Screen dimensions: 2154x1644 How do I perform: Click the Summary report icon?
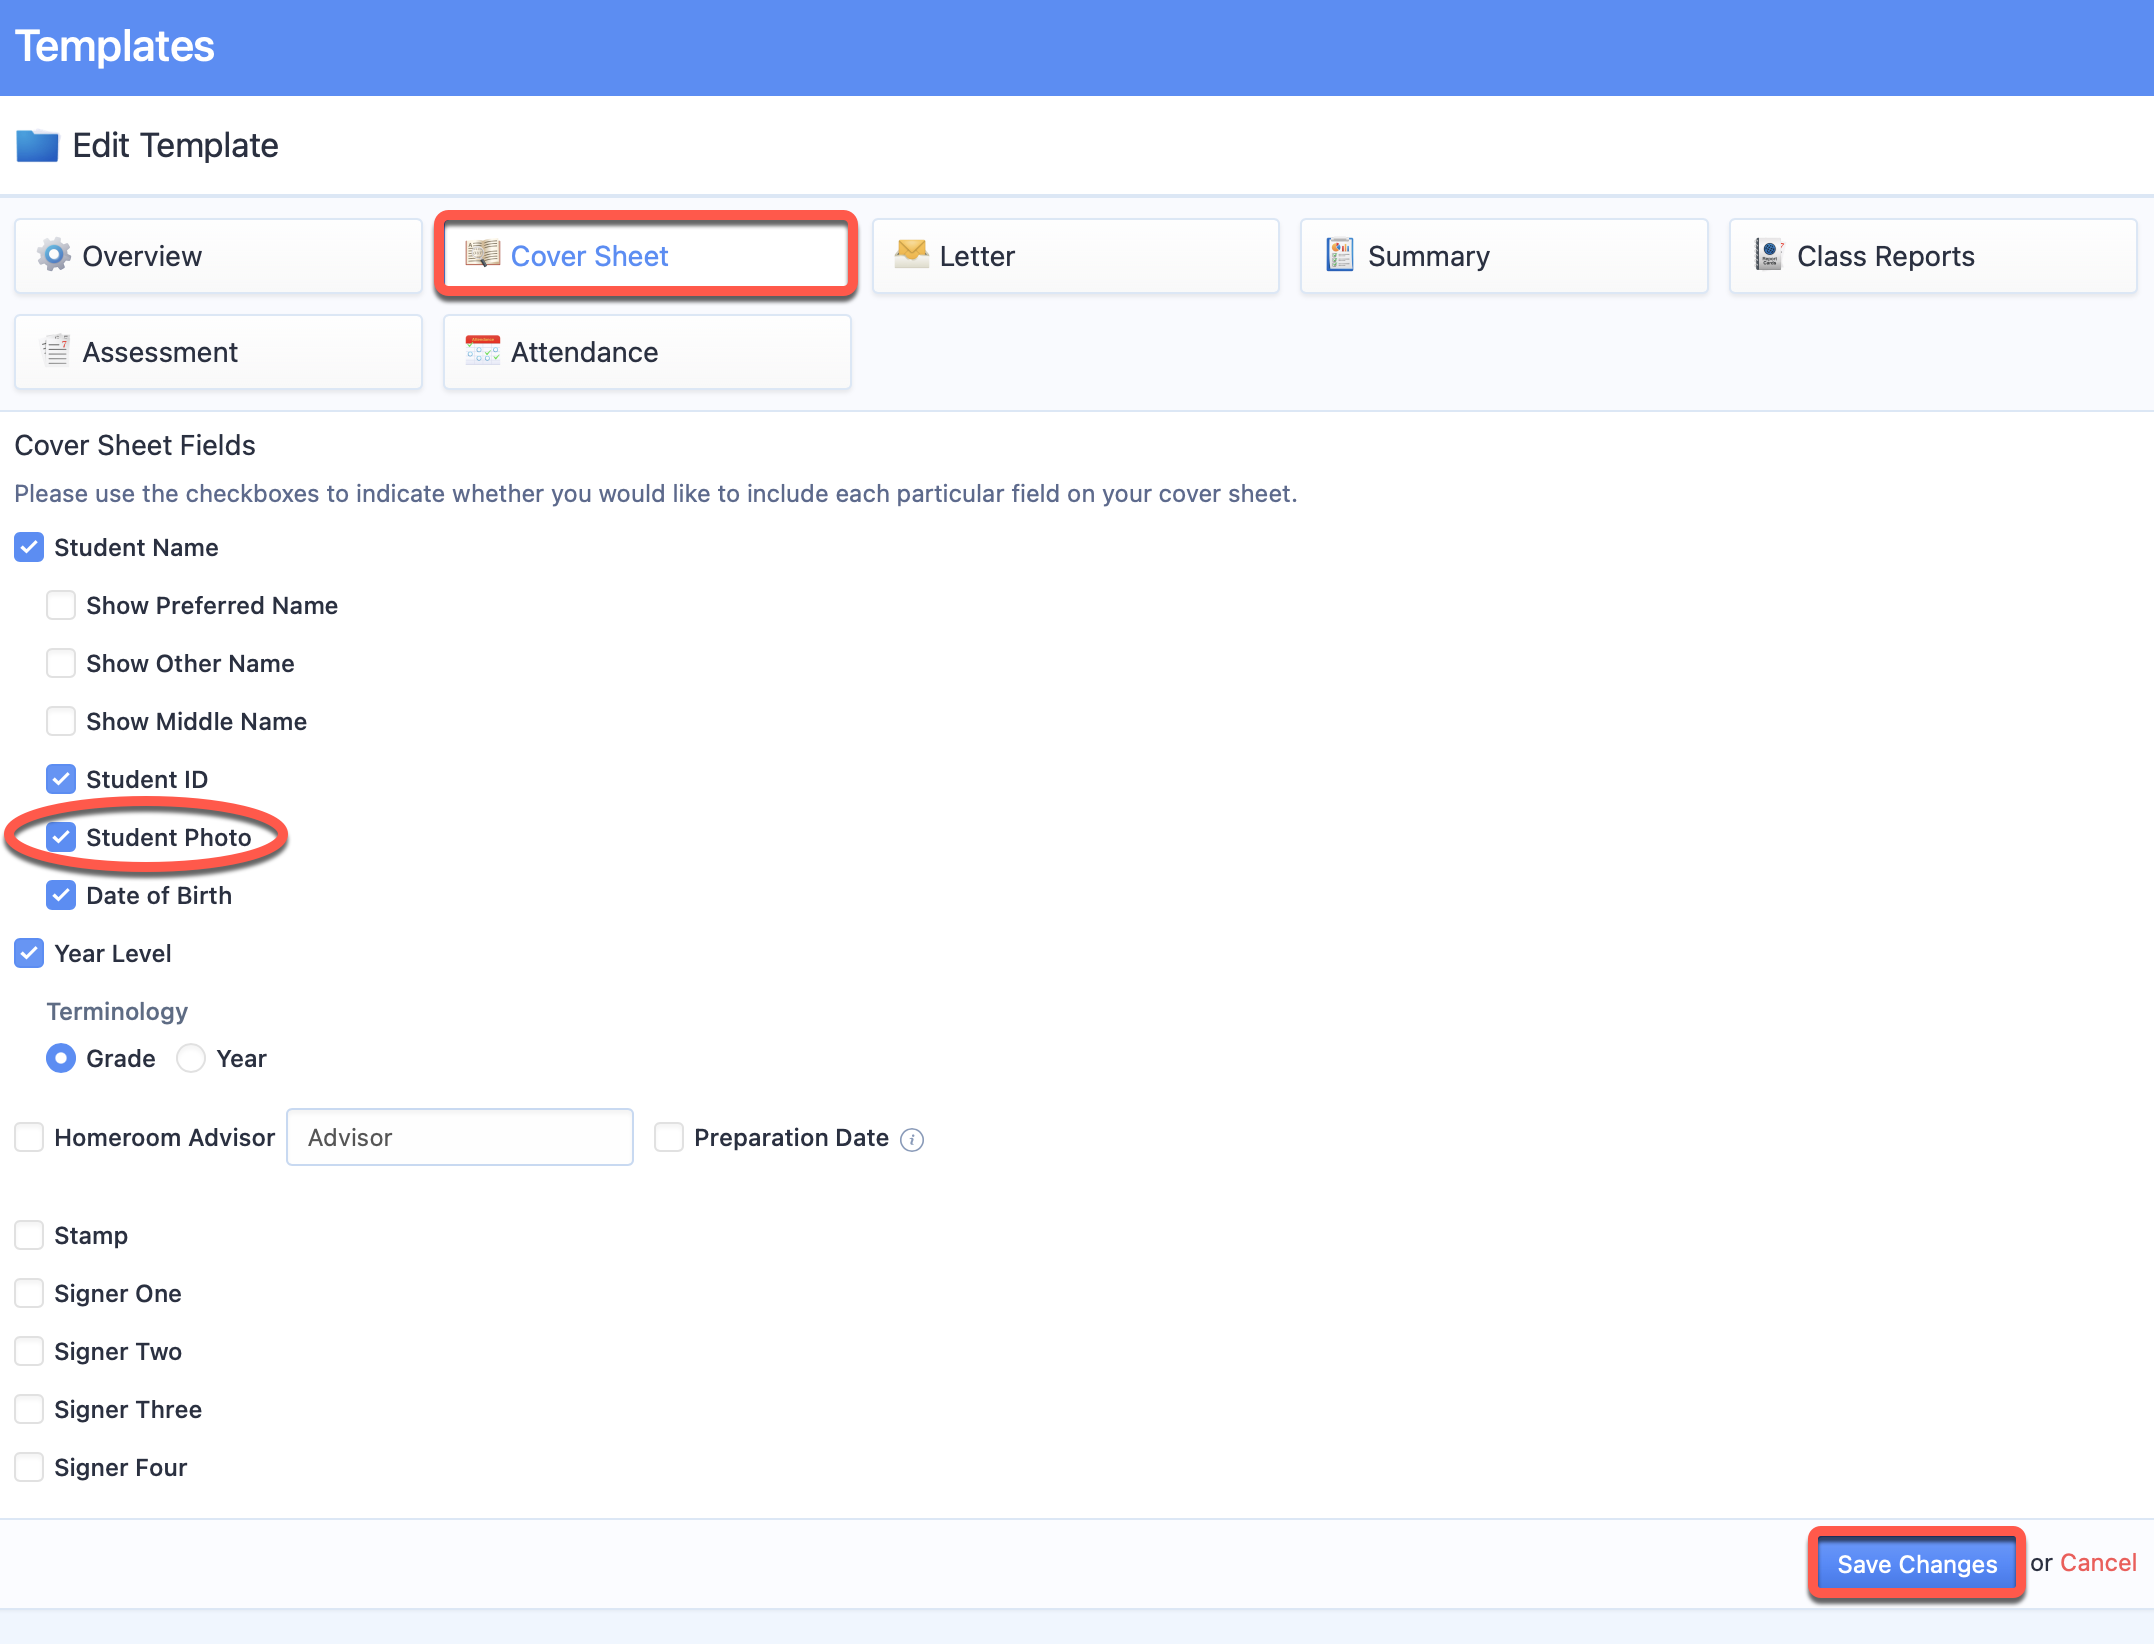click(1340, 255)
